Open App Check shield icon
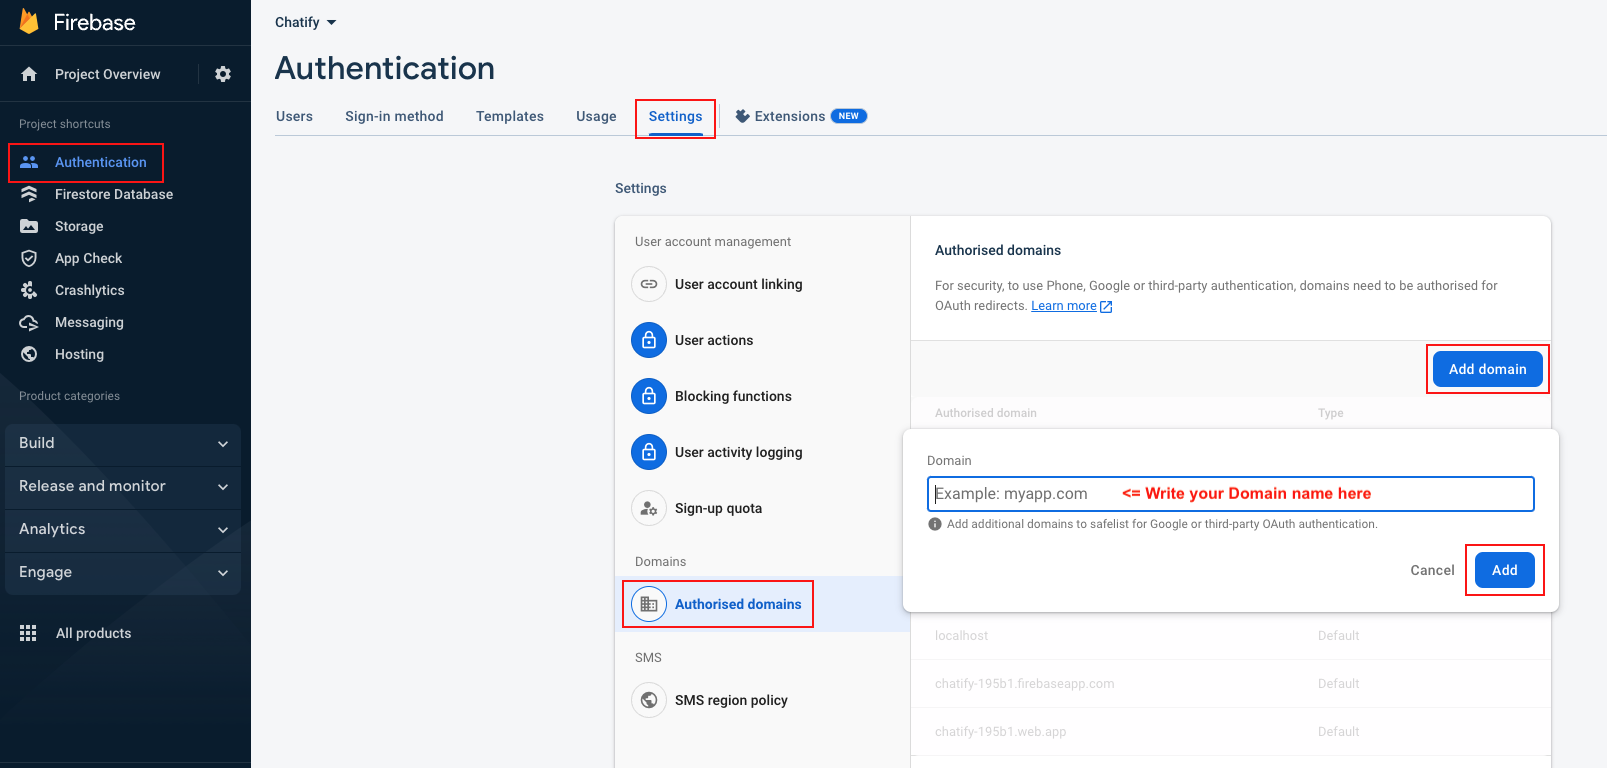 [x=29, y=258]
